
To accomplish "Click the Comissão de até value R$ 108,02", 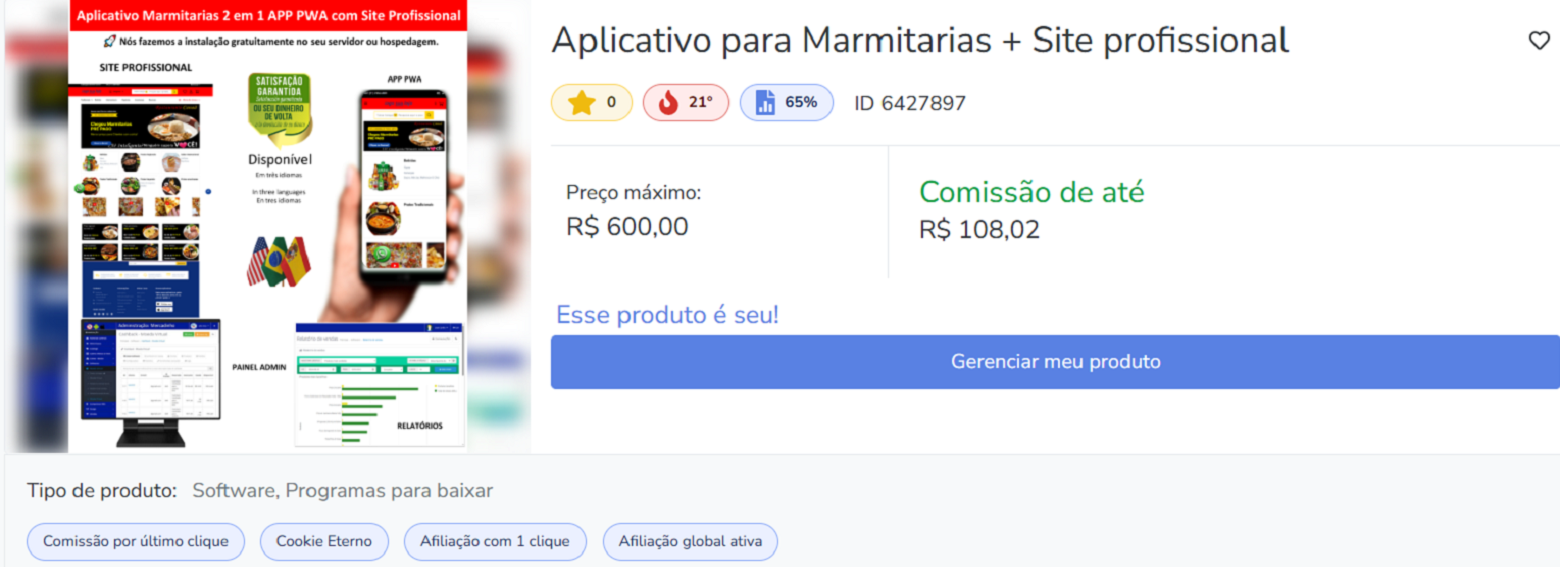I will point(979,230).
